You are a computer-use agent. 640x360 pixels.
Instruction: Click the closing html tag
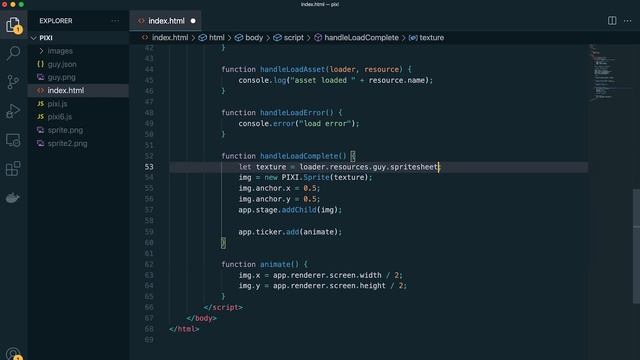point(184,329)
